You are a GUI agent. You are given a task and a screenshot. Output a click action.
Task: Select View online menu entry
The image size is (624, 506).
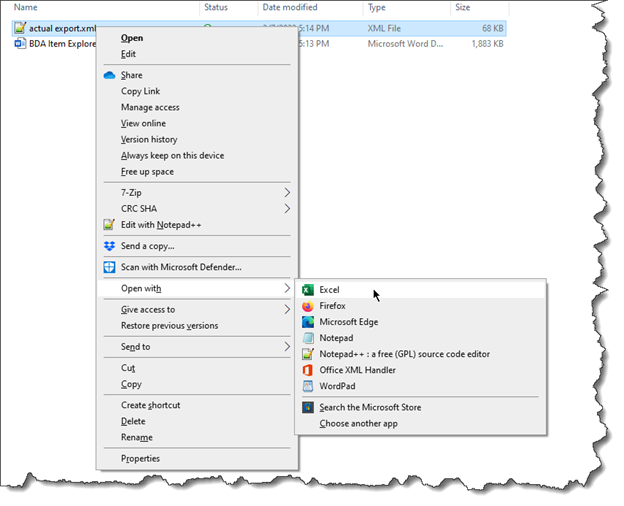pyautogui.click(x=197, y=123)
